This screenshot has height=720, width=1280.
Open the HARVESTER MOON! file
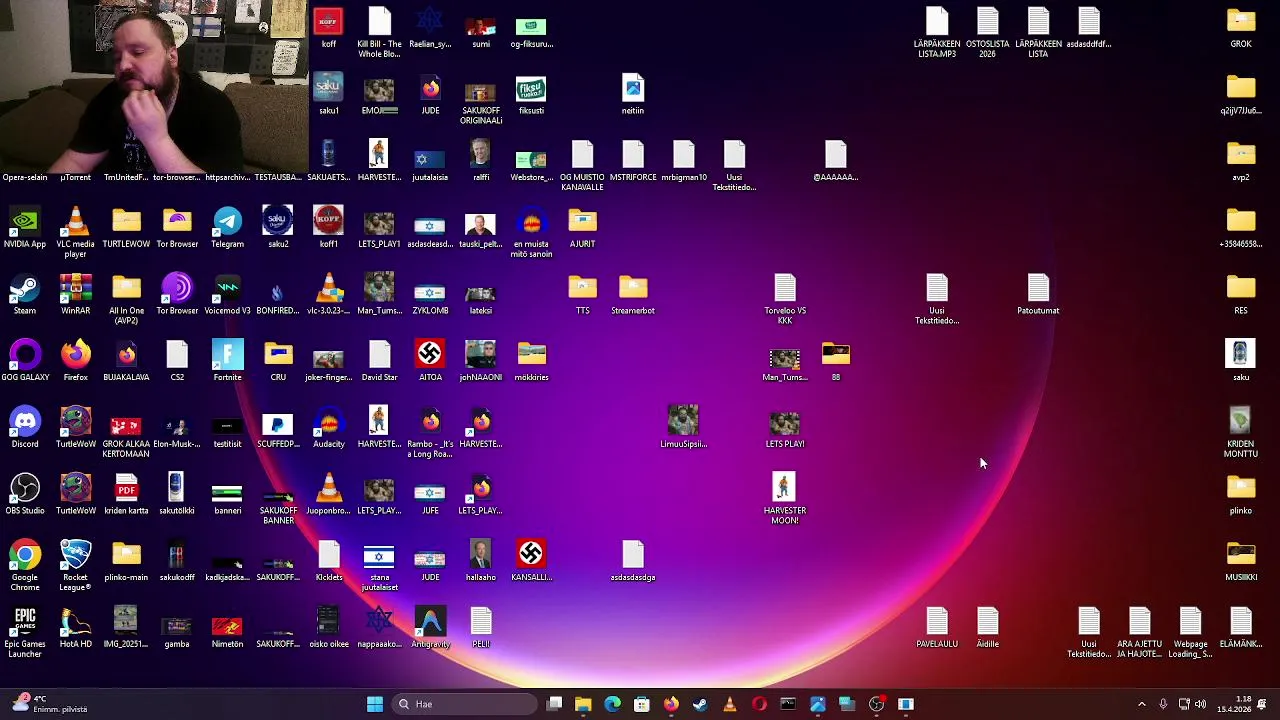[785, 499]
